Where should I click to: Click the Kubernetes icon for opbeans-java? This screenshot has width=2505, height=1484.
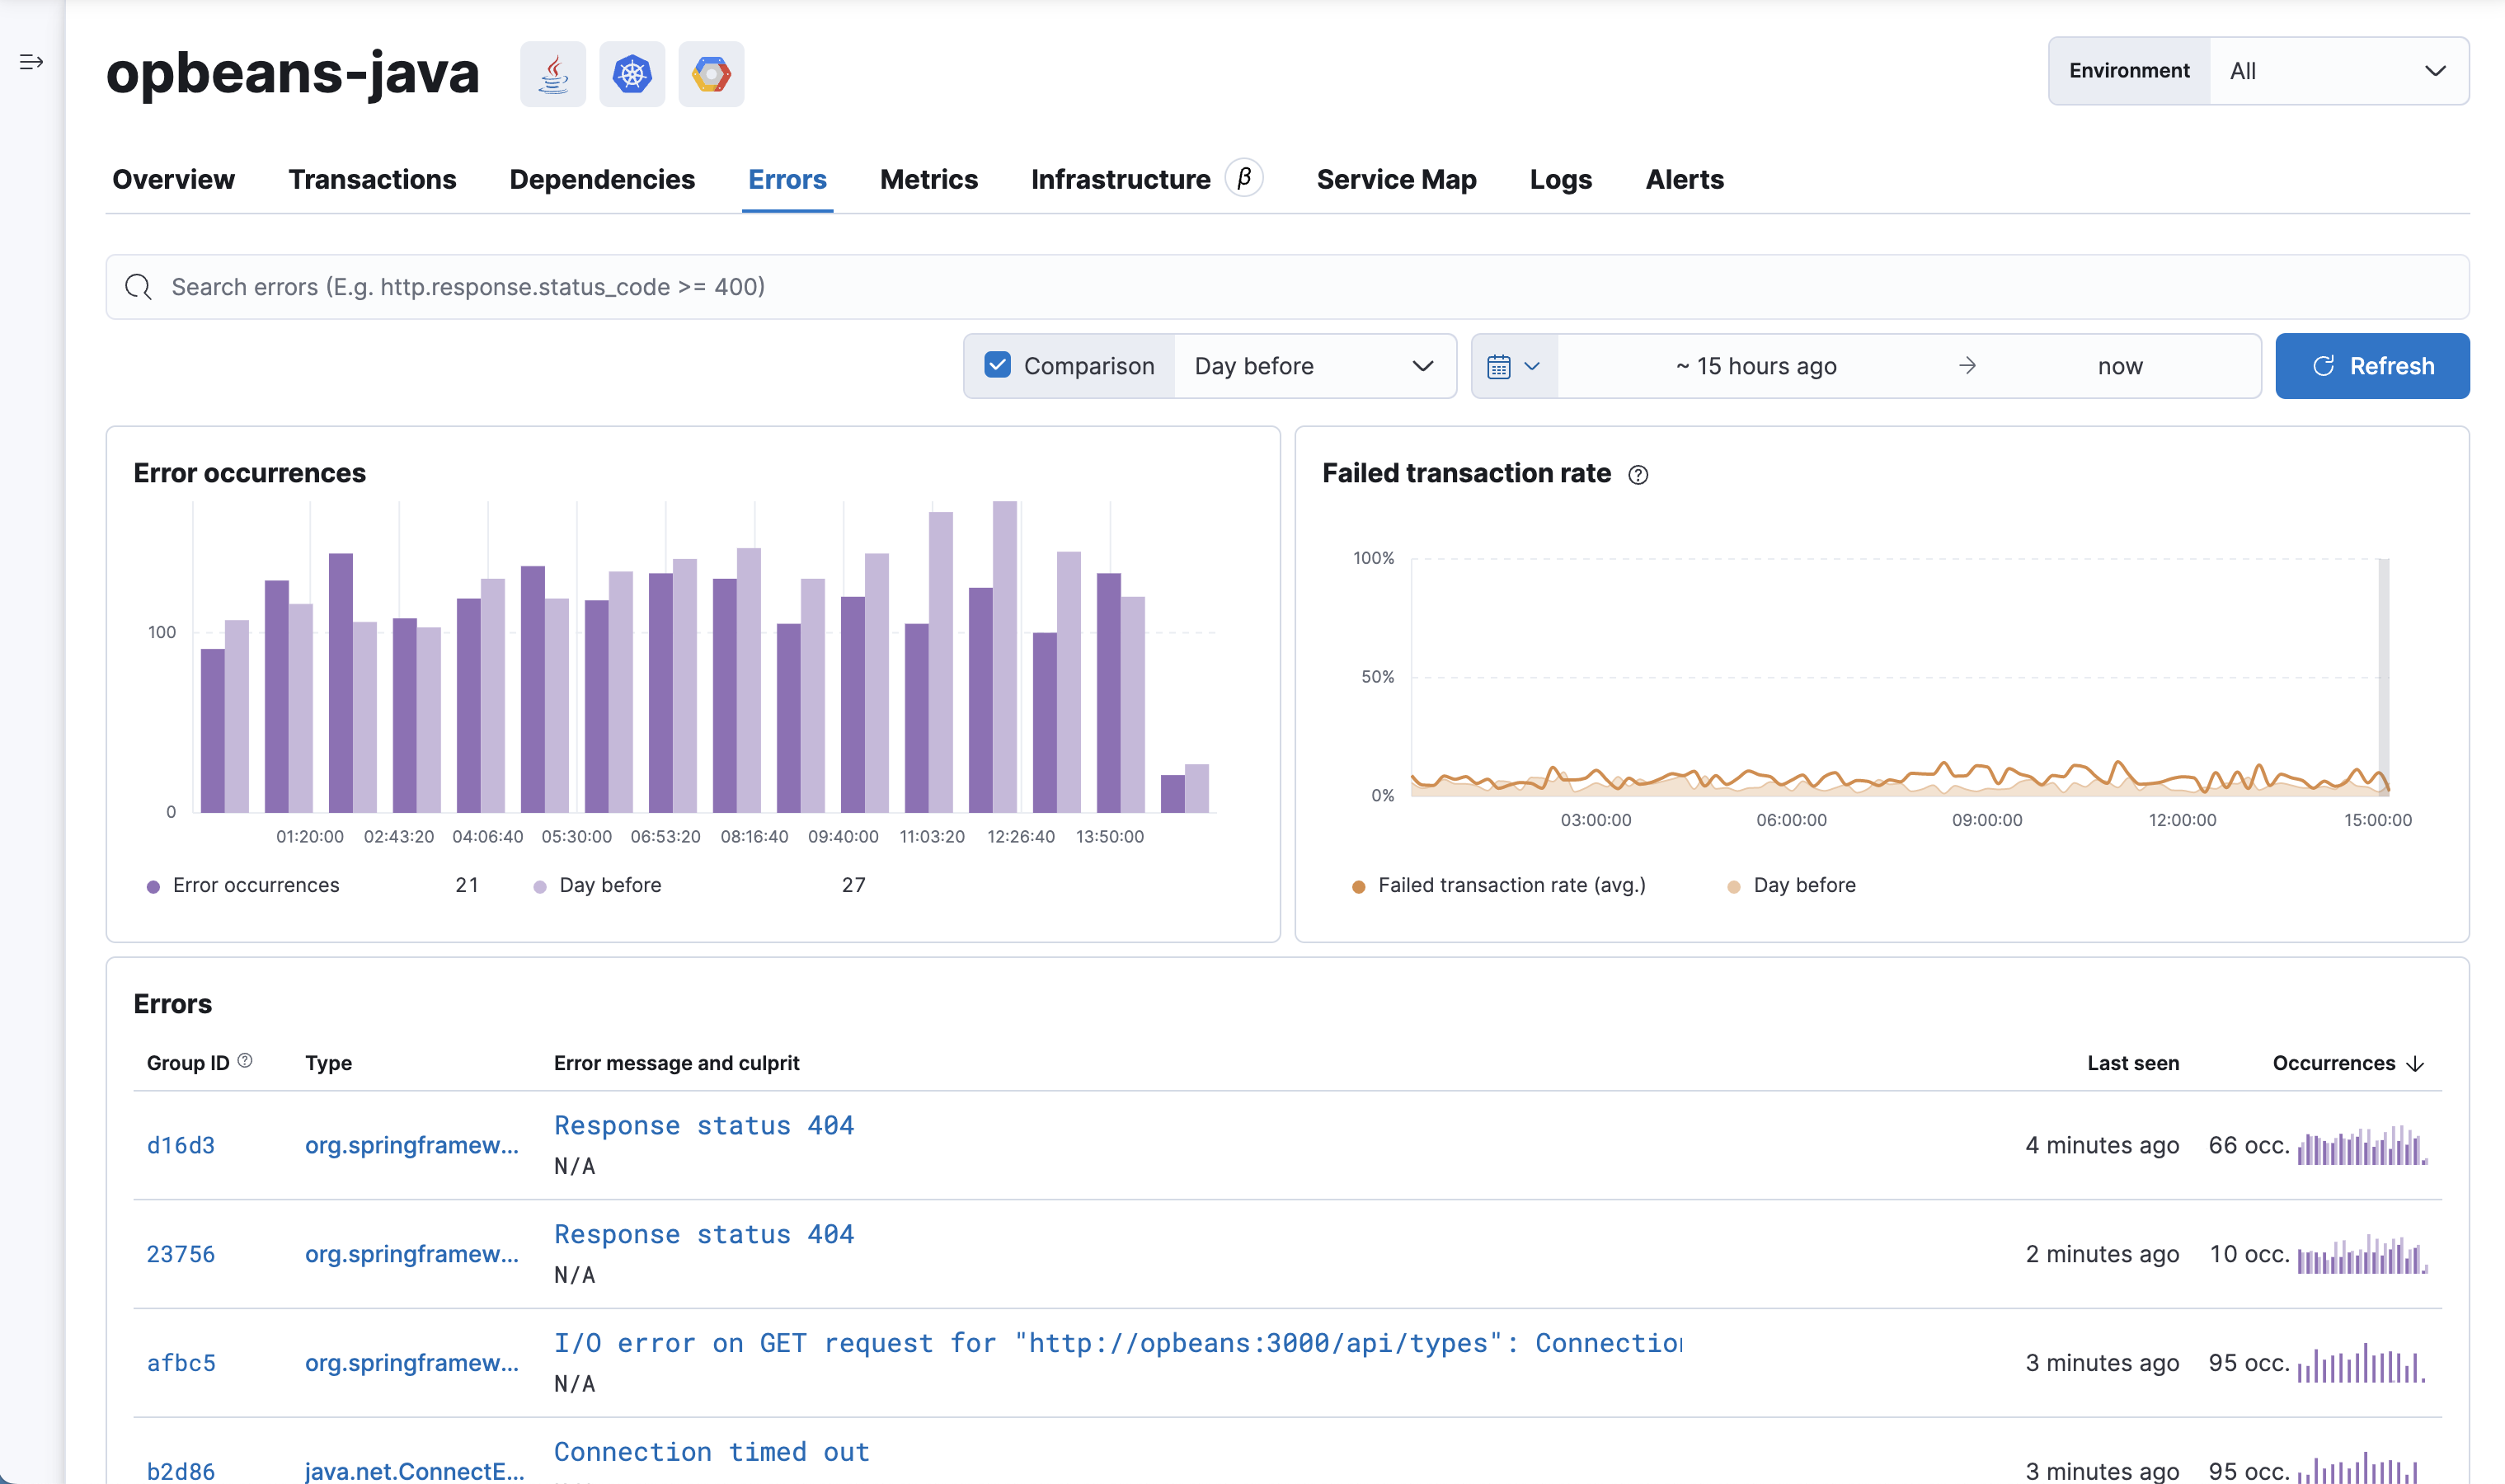pos(631,73)
